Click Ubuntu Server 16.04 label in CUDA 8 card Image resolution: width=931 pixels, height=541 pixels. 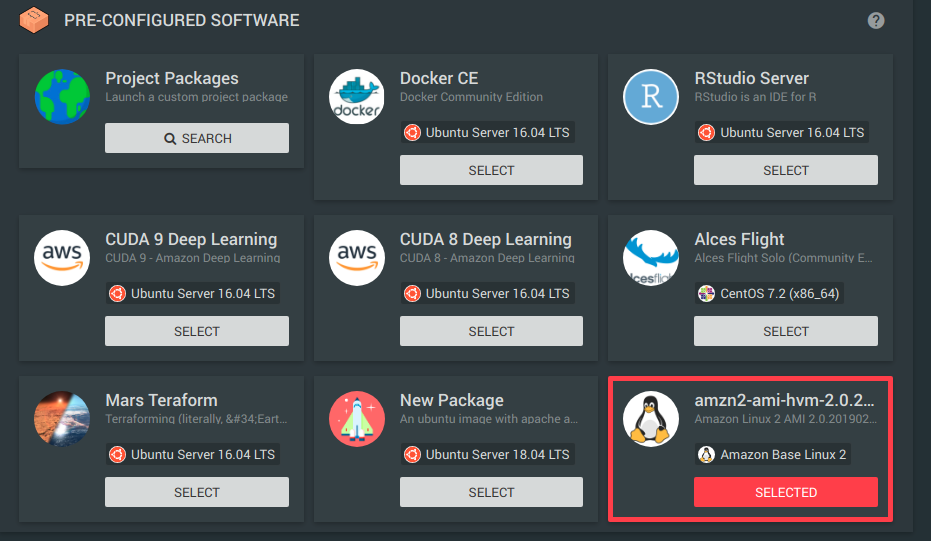[x=498, y=293]
